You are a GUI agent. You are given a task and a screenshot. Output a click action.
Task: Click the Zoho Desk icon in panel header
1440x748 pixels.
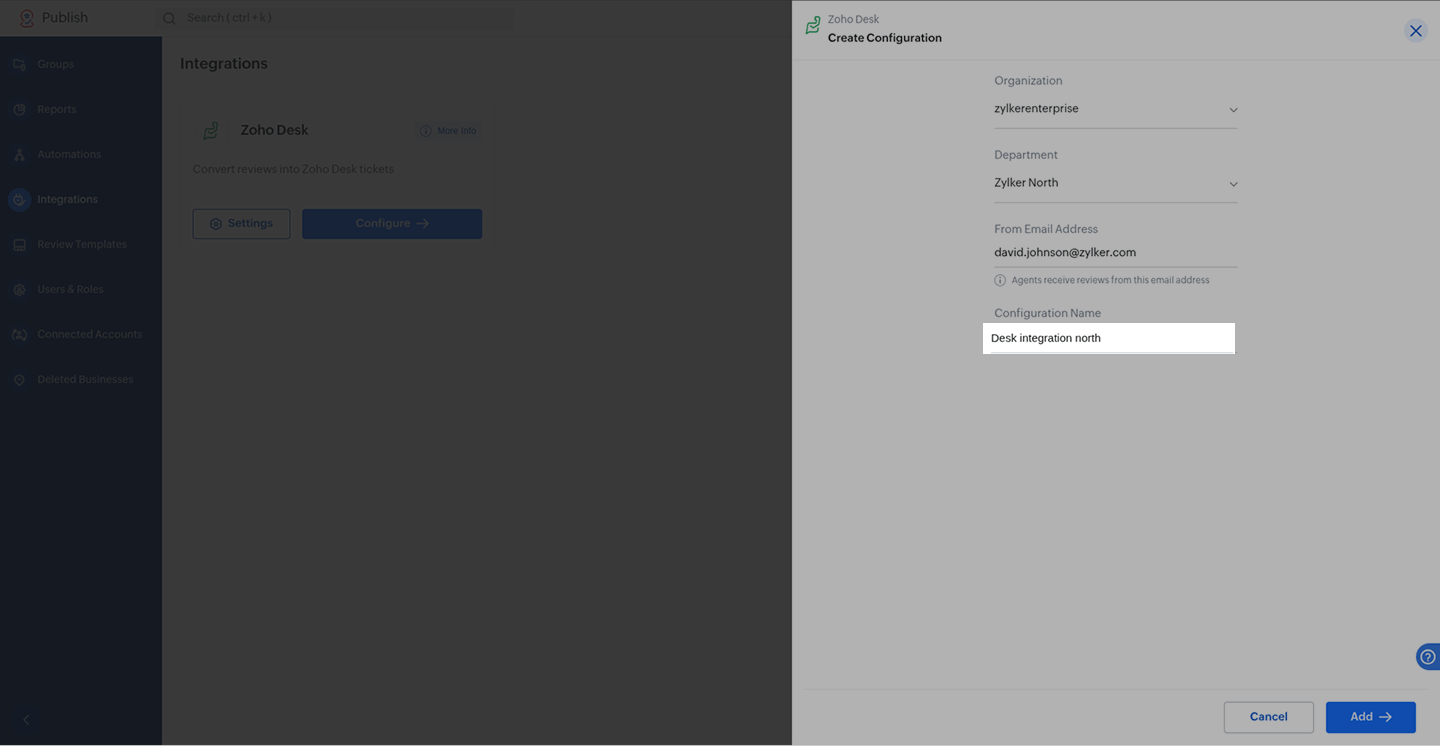(813, 26)
